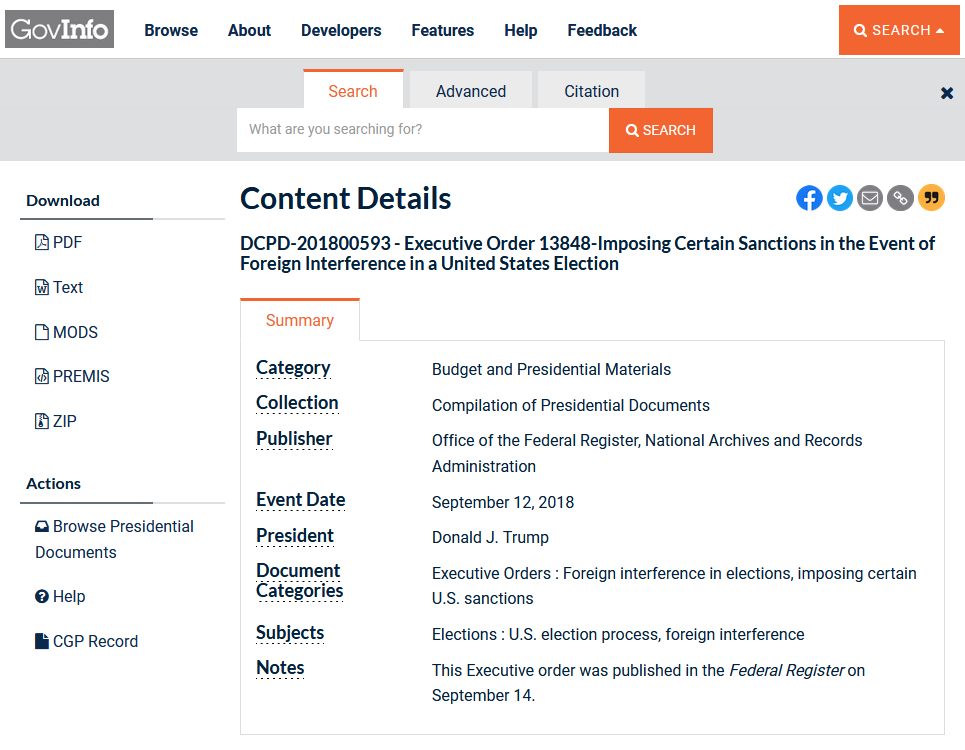Open the Feedback link

point(602,30)
